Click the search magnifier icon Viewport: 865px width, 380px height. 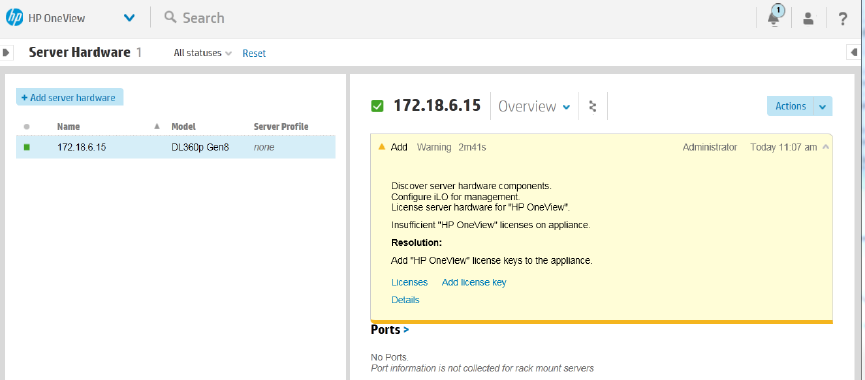[170, 18]
